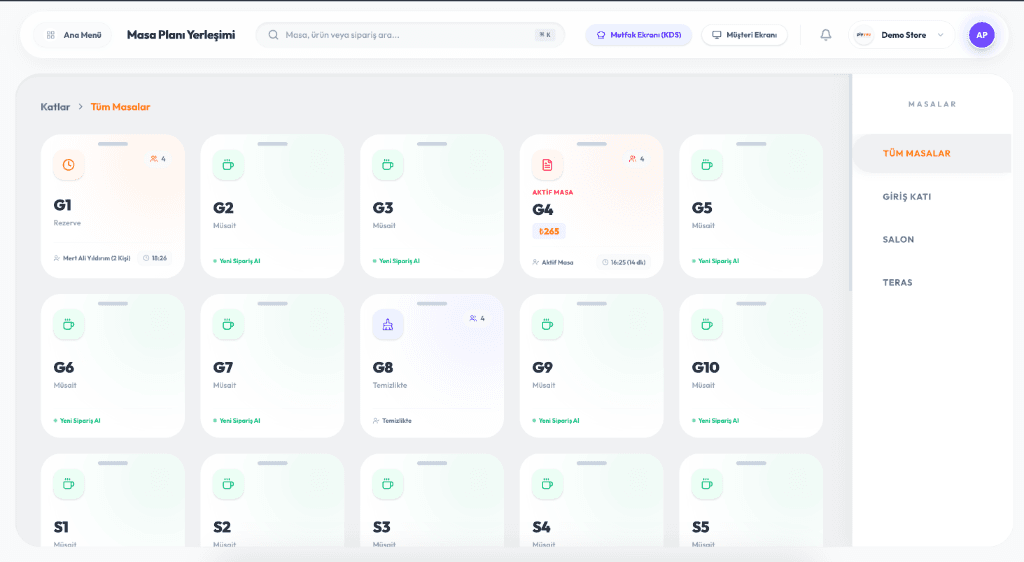The image size is (1024, 562).
Task: Open Ana Menü button
Action: point(74,35)
